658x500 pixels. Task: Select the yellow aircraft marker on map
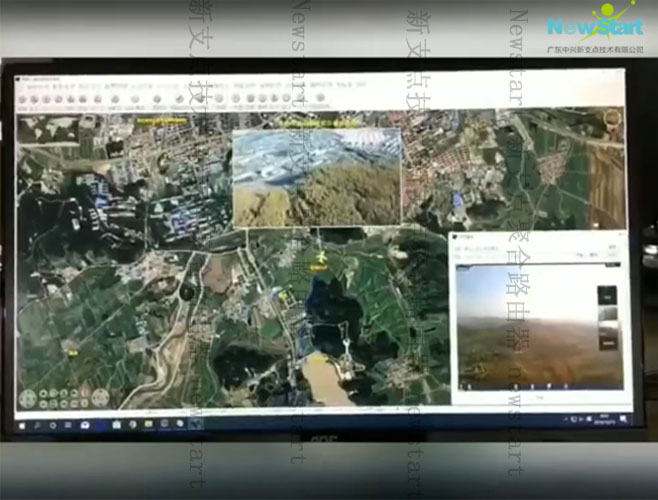pyautogui.click(x=321, y=256)
